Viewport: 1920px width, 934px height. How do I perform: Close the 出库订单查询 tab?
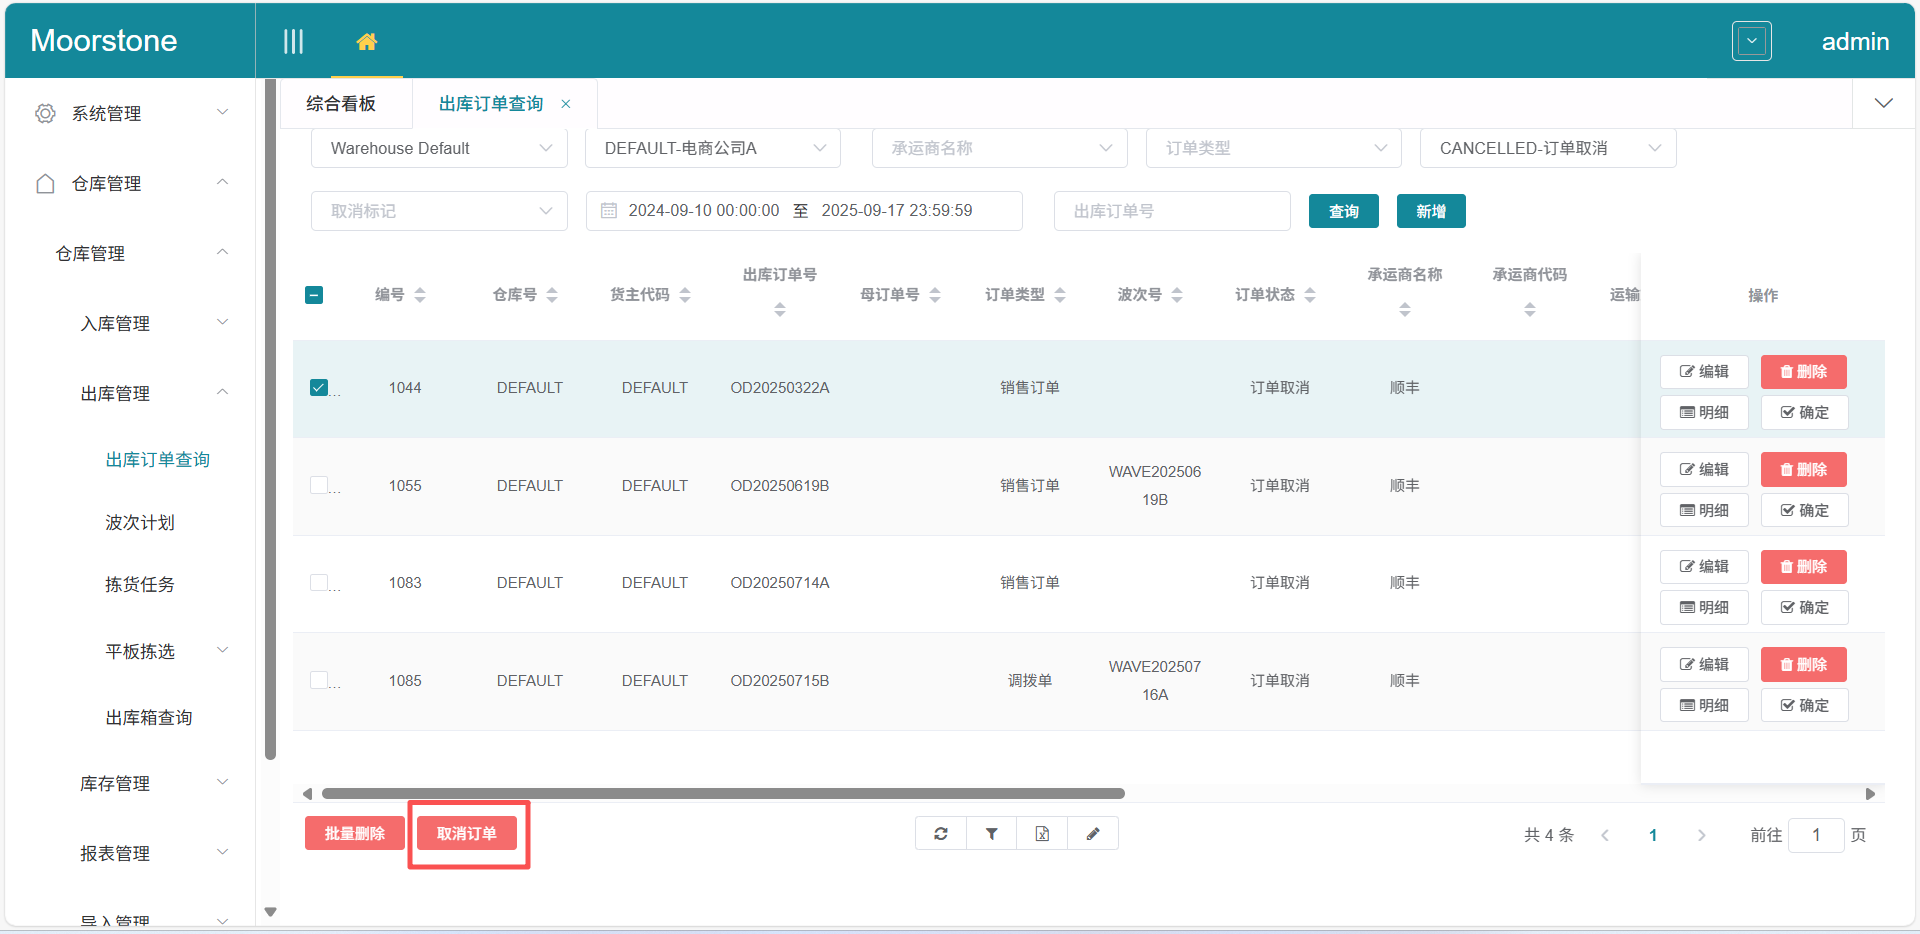[x=566, y=104]
